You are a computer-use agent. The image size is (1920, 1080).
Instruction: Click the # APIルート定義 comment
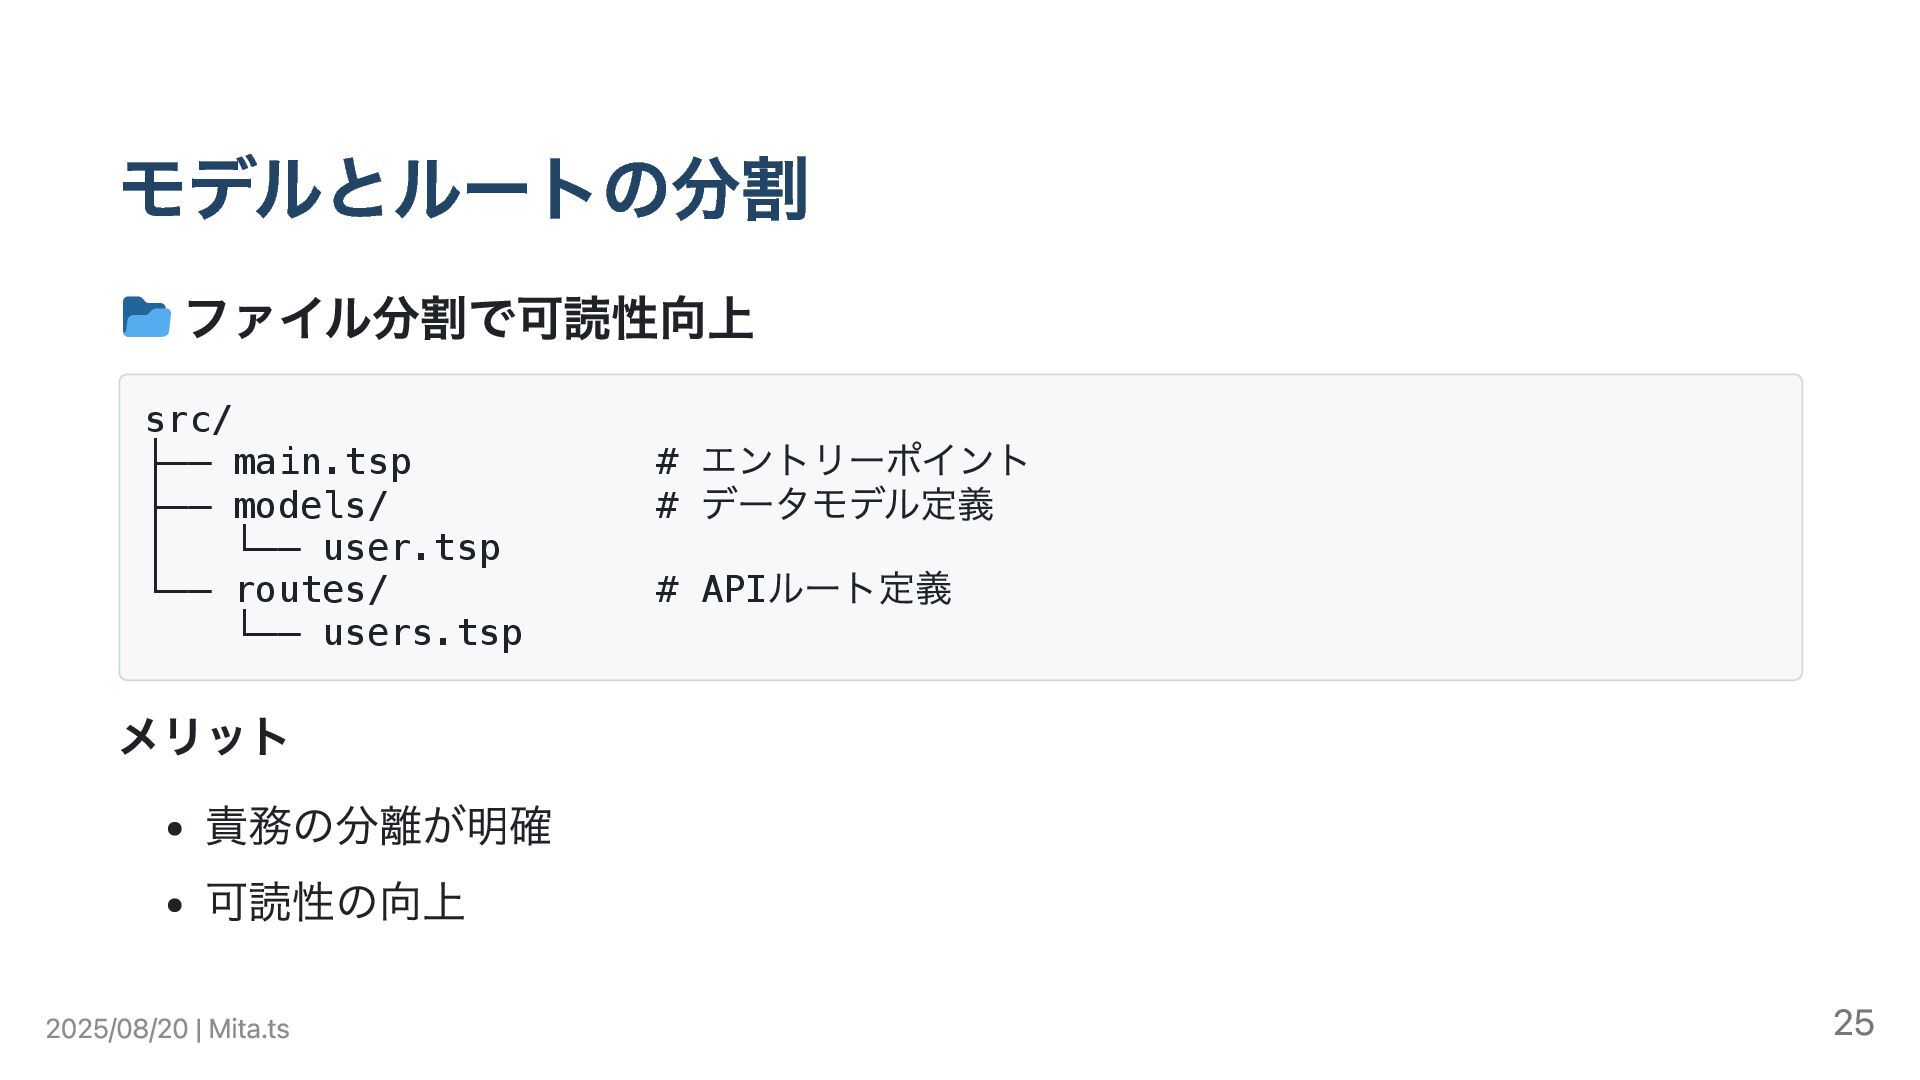(803, 589)
